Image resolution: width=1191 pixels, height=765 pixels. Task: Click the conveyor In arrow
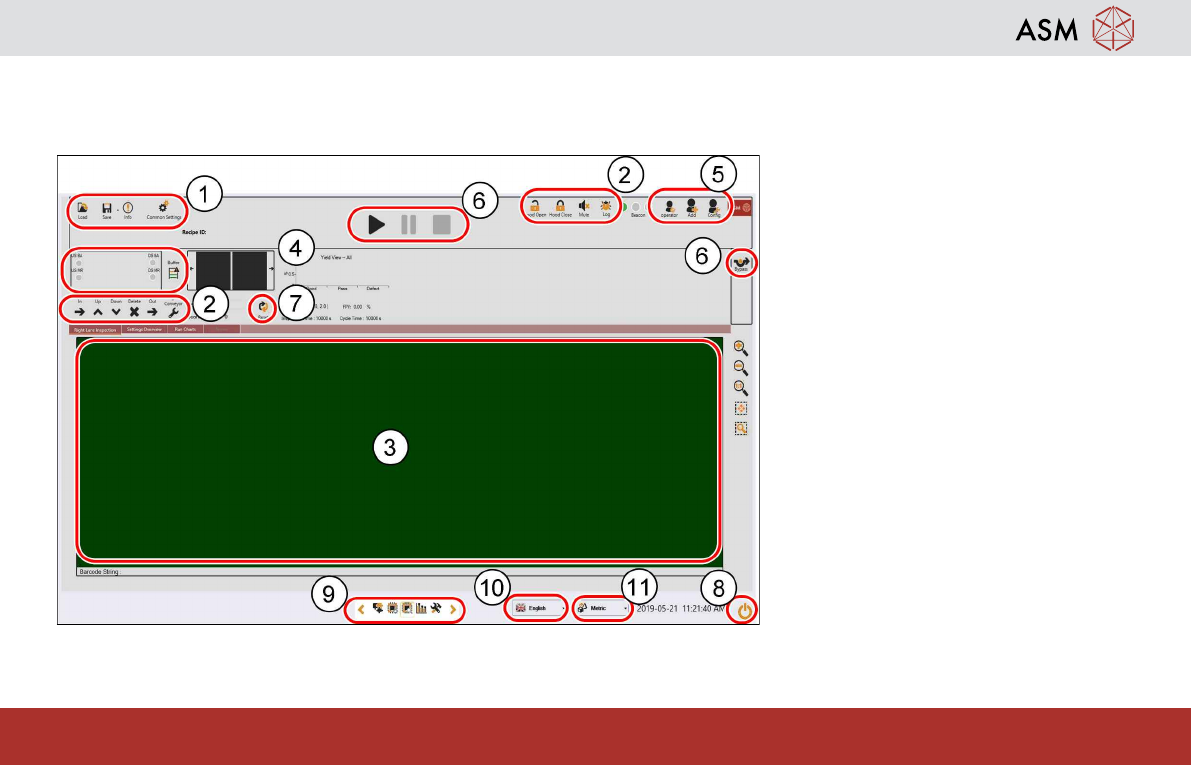80,311
